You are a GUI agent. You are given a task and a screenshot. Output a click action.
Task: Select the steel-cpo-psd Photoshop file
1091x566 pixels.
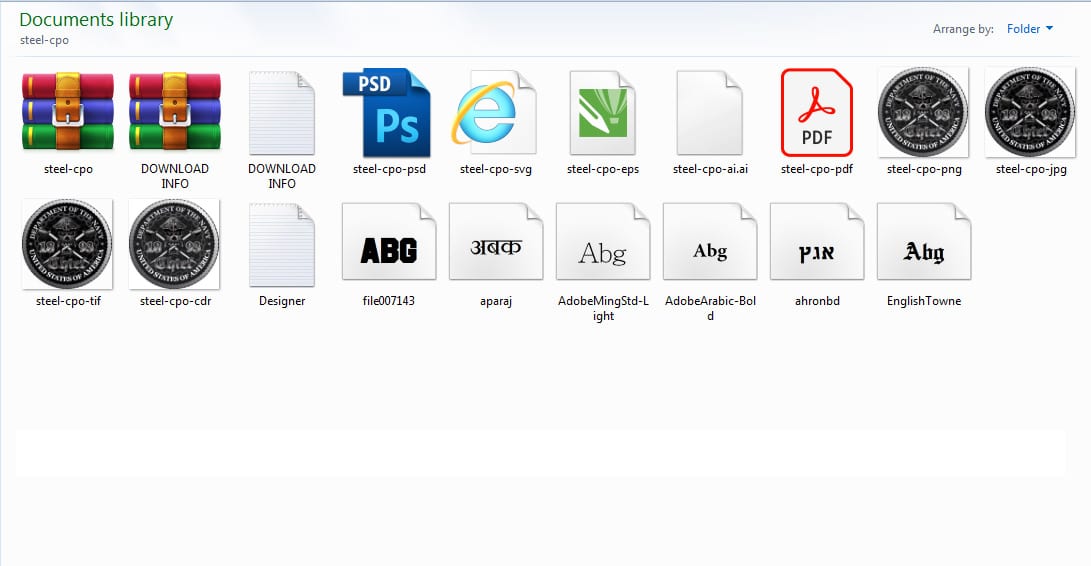[388, 112]
